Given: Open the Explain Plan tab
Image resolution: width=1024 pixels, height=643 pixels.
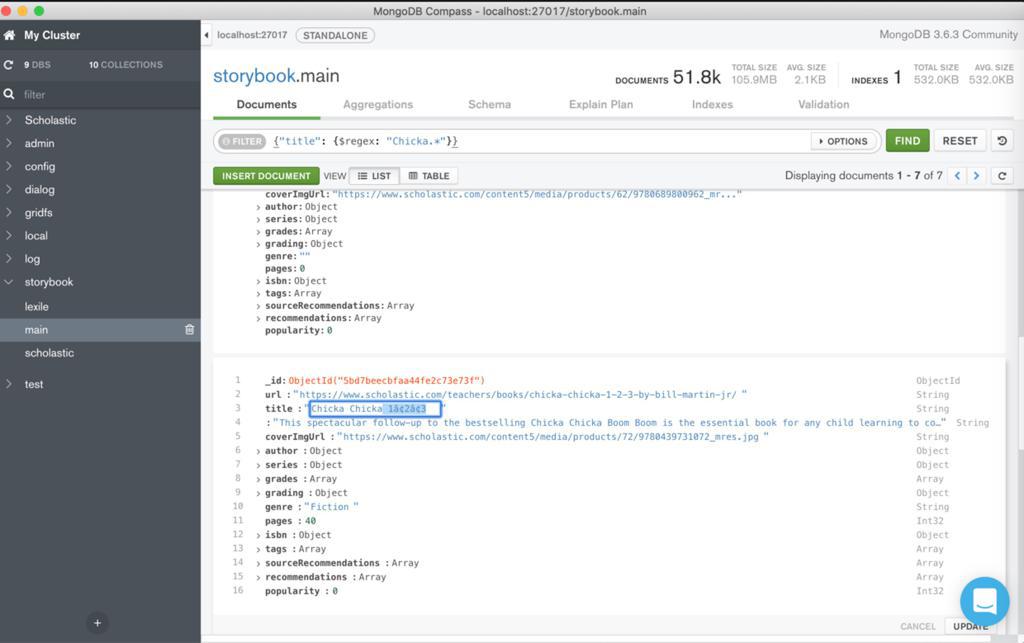Looking at the screenshot, I should point(601,104).
